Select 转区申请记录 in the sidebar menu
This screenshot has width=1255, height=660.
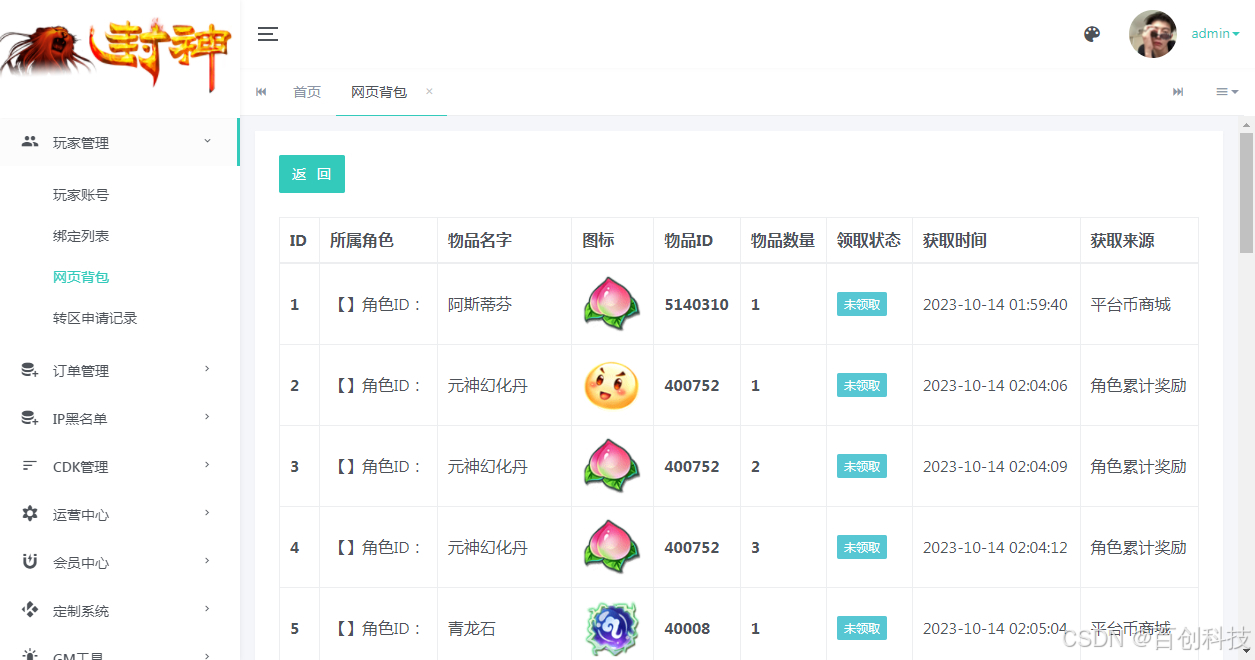[x=94, y=317]
